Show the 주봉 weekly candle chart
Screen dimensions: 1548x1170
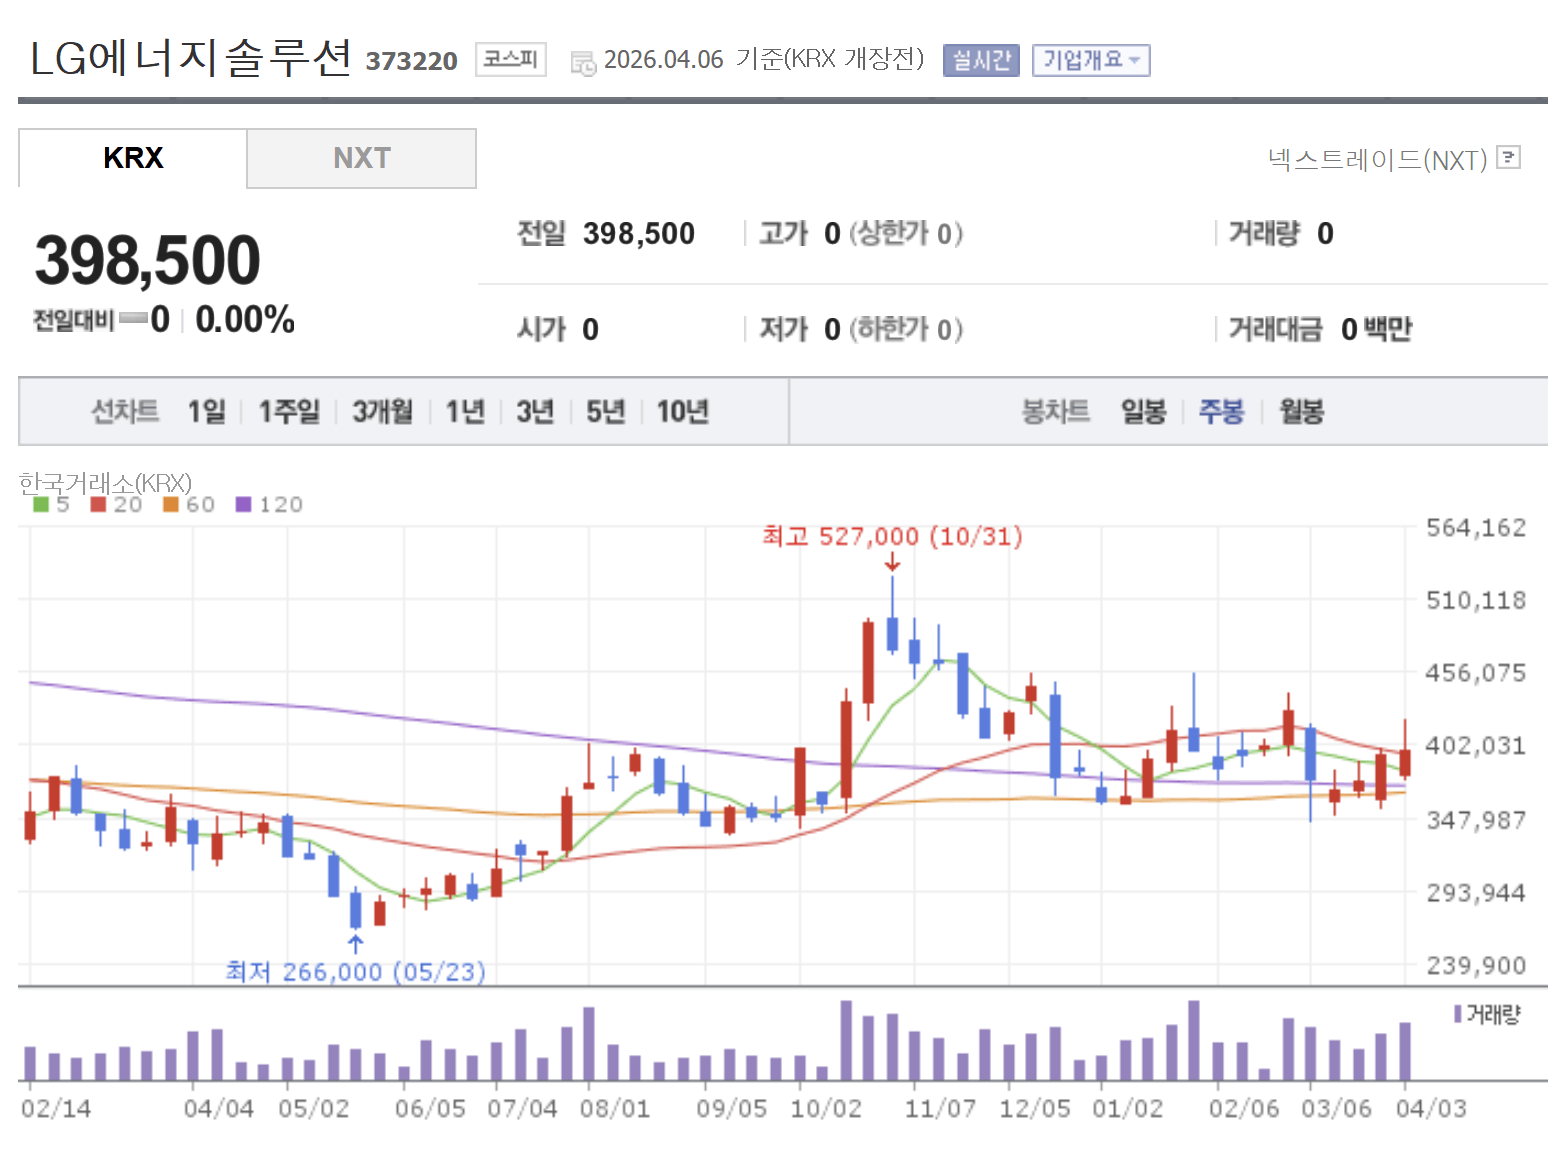coord(1221,411)
